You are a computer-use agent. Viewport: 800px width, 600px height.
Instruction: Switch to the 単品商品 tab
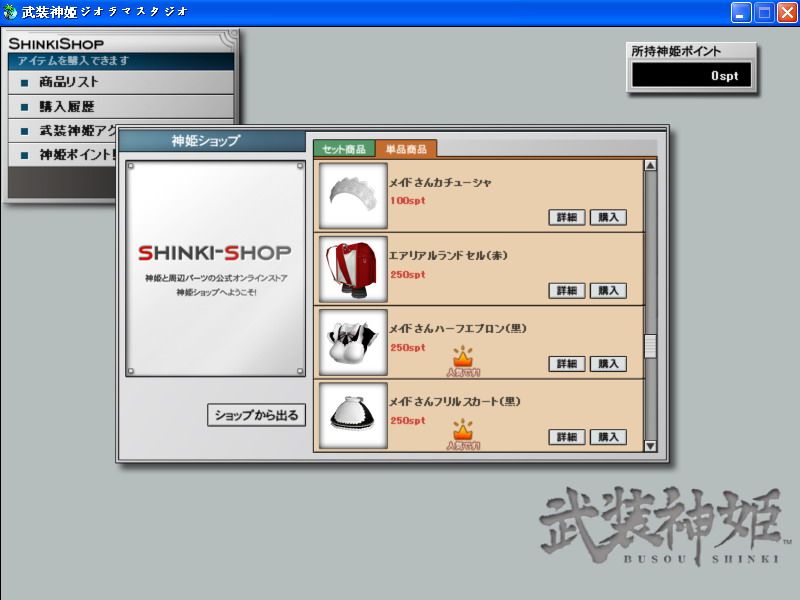coord(406,148)
